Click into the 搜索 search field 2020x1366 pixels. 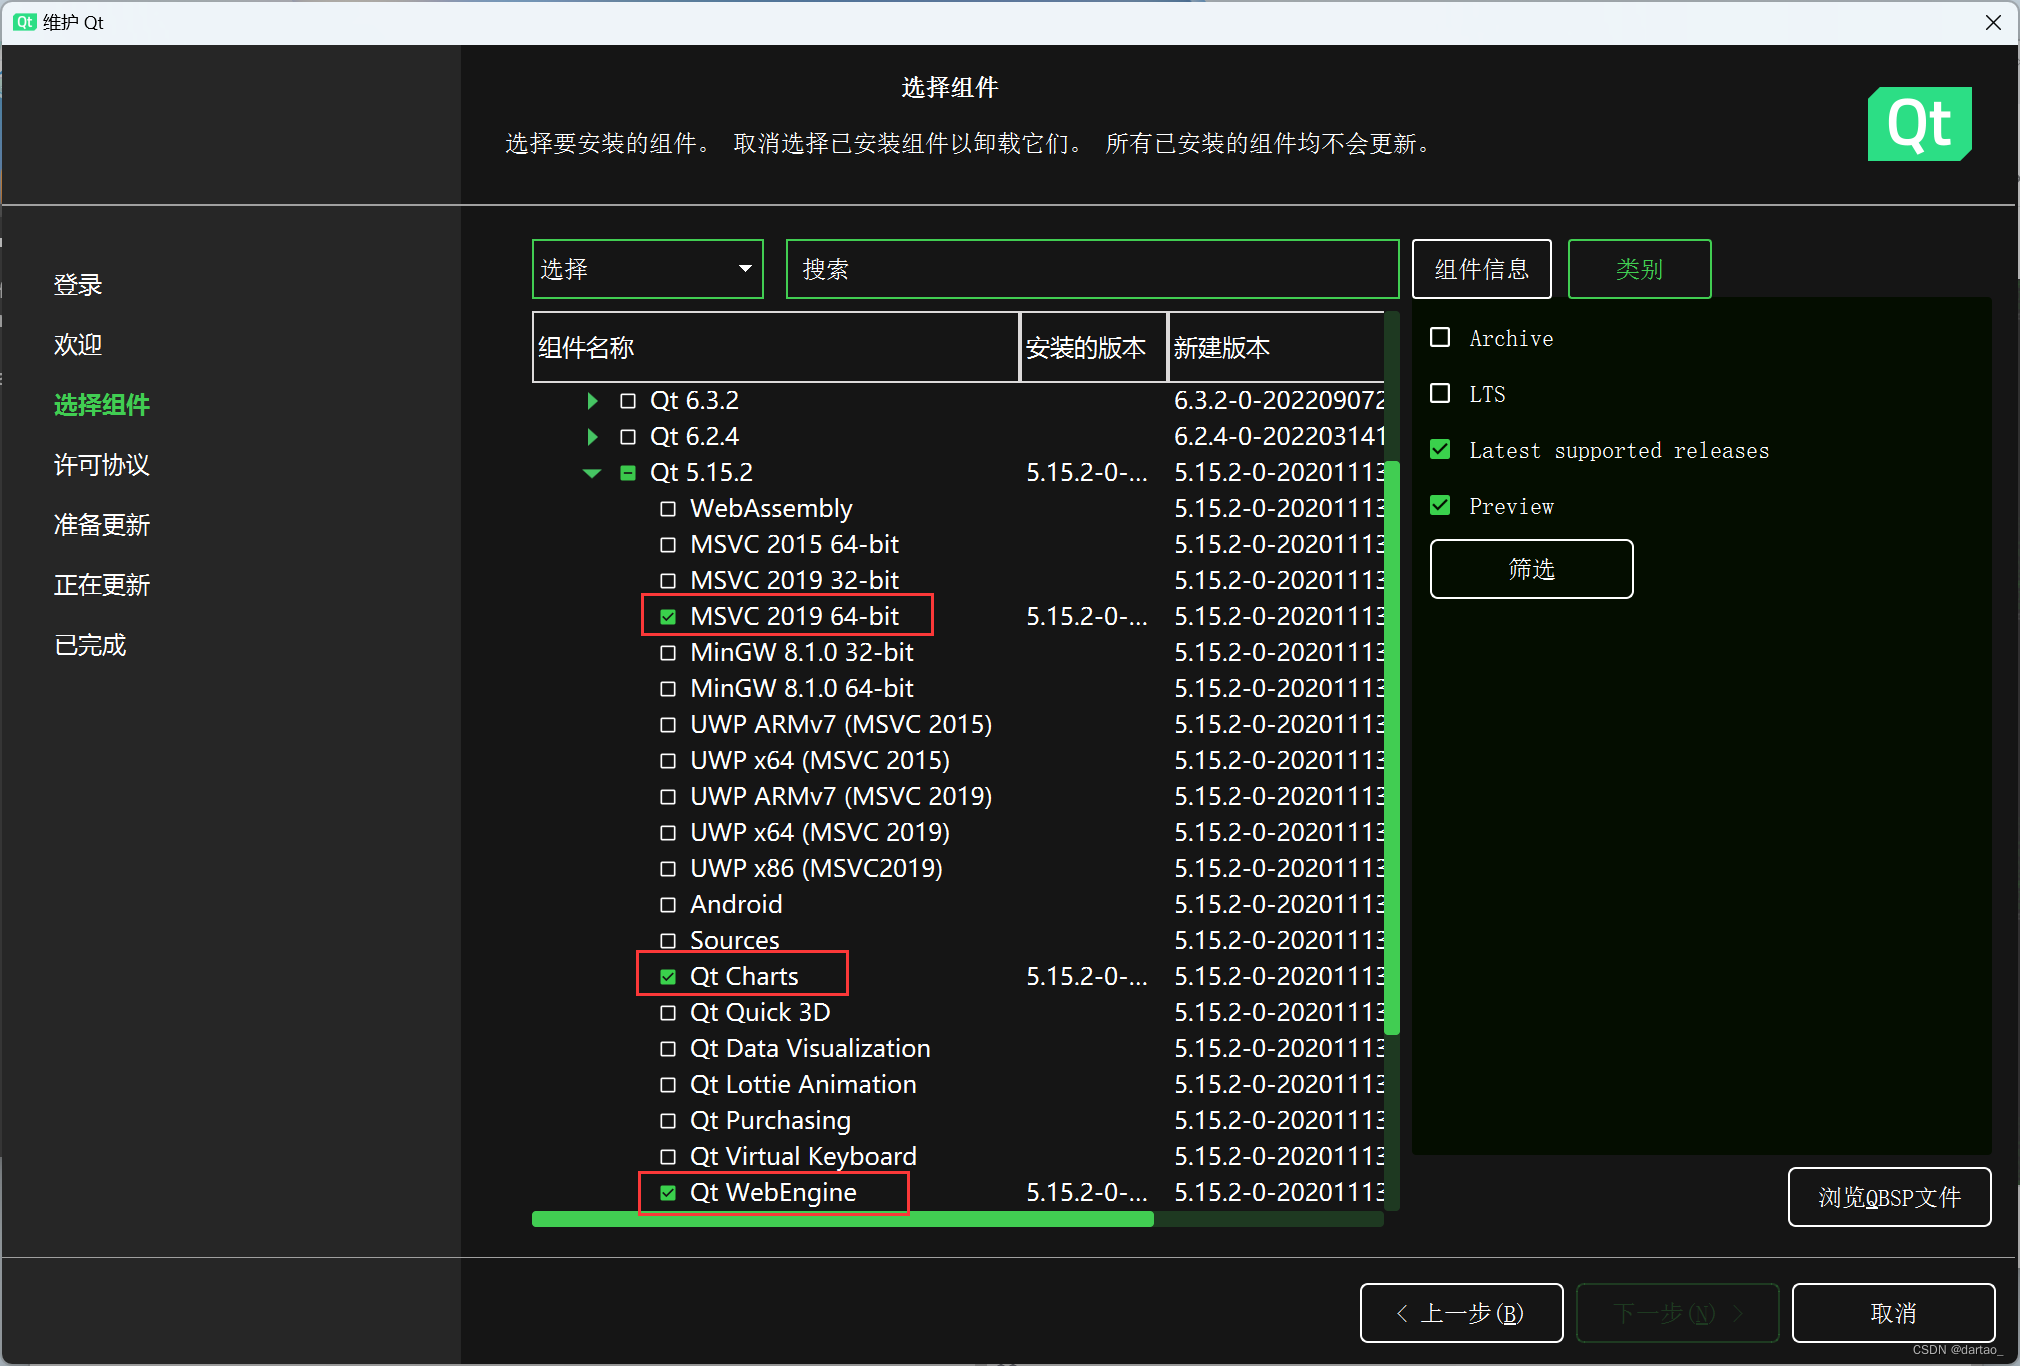1092,269
